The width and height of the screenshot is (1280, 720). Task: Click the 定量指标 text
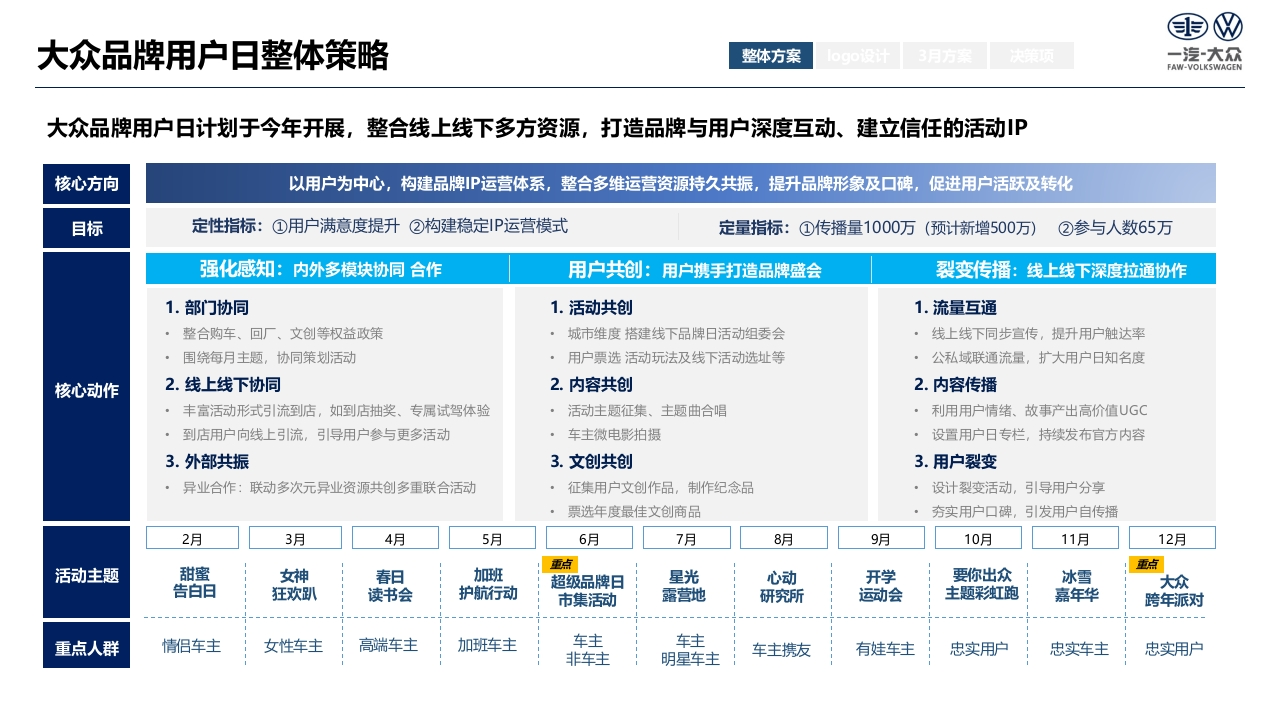click(945, 227)
